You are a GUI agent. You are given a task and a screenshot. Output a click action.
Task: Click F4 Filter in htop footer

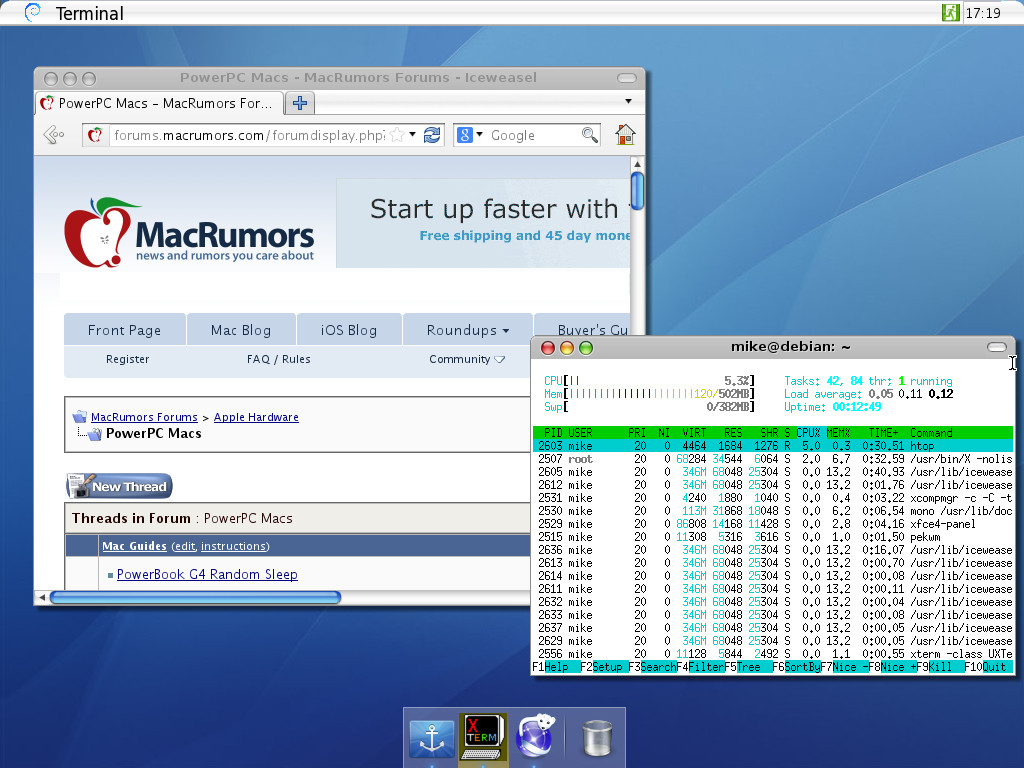[x=700, y=667]
